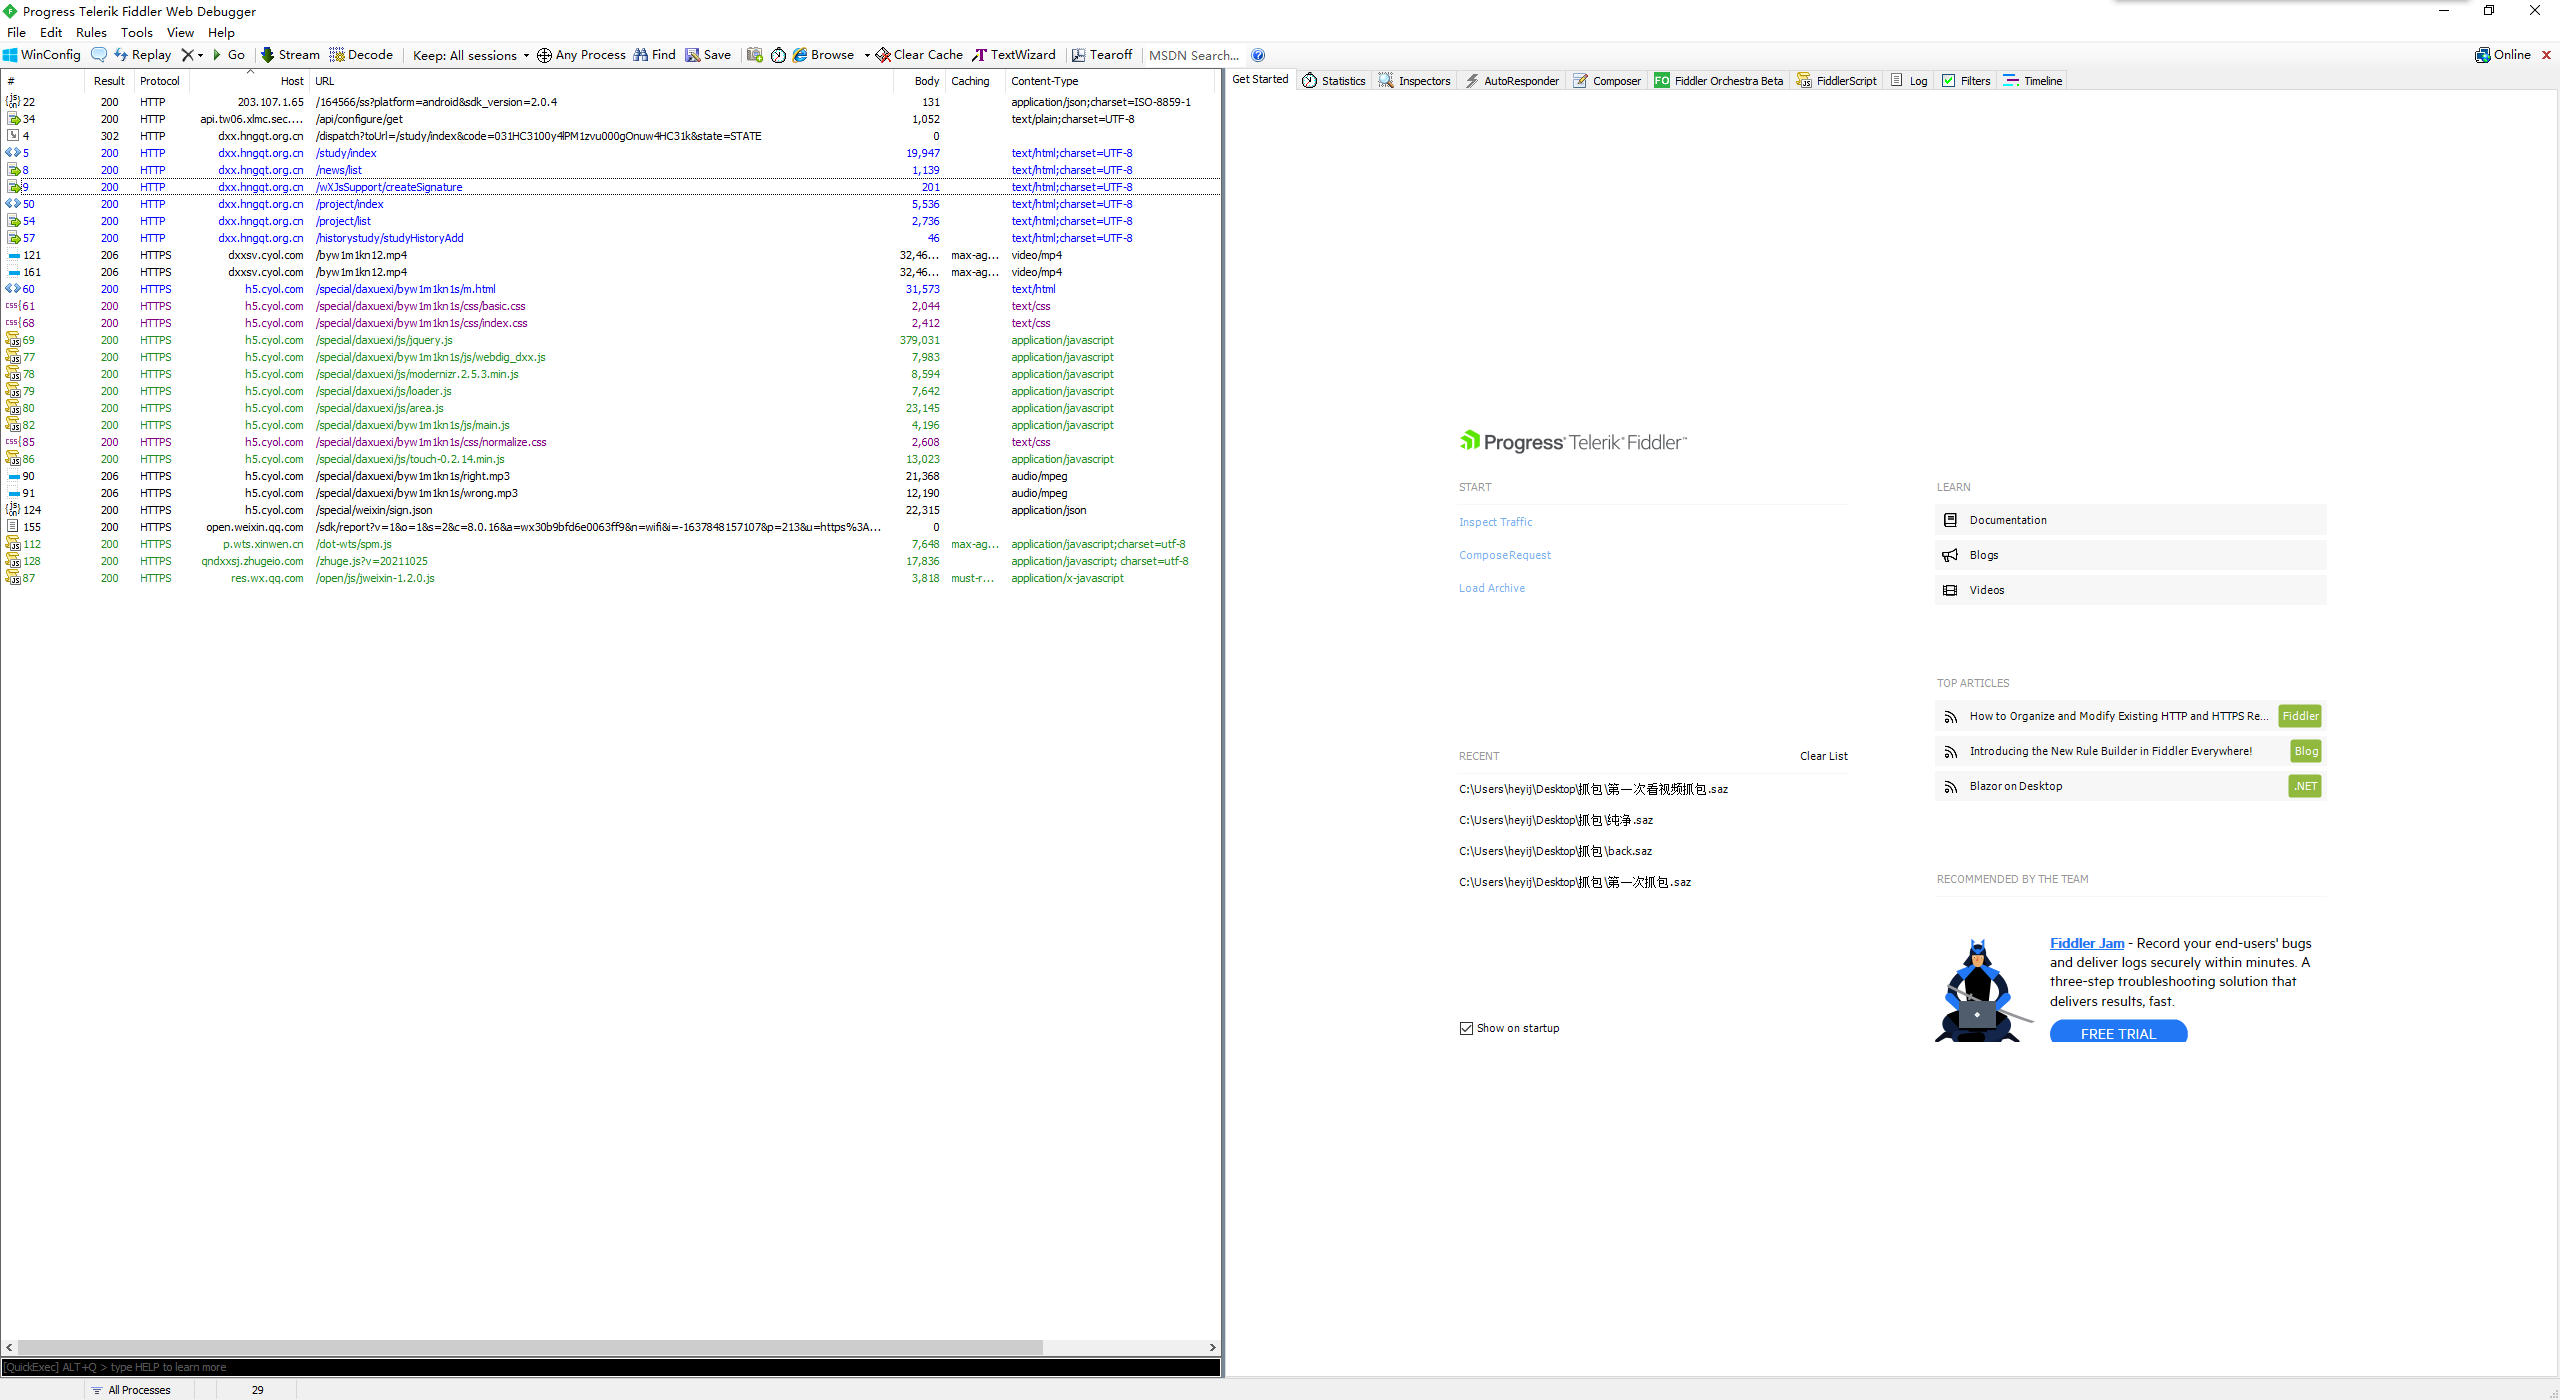
Task: Open WinConfig from the toolbar
Action: pos(41,55)
